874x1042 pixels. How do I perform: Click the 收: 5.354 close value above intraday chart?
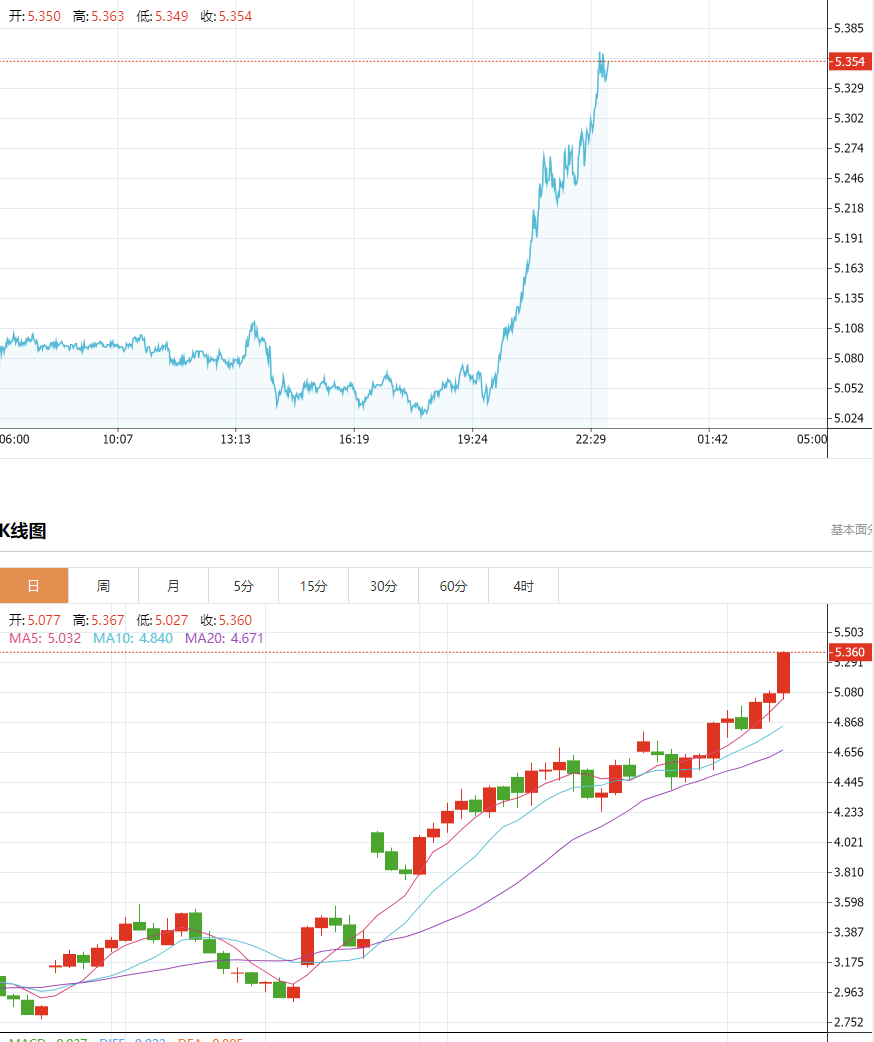[226, 16]
